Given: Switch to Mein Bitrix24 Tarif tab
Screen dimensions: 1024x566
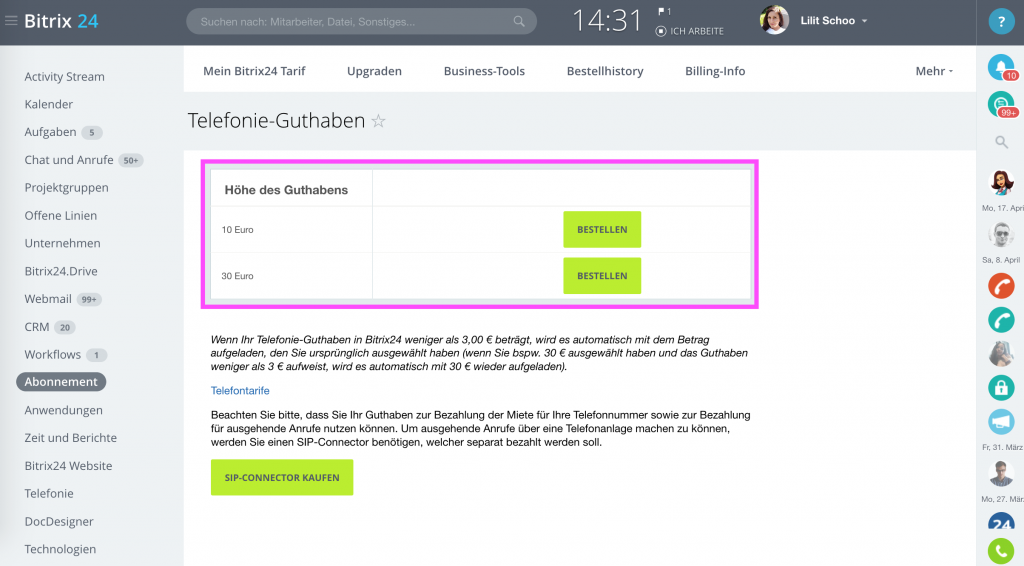Looking at the screenshot, I should (x=254, y=71).
